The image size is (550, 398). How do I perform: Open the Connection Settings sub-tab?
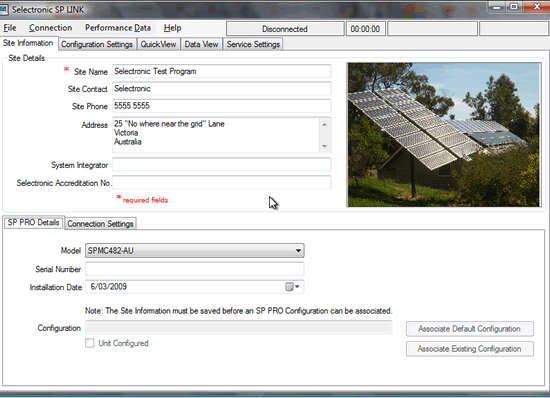pos(100,224)
